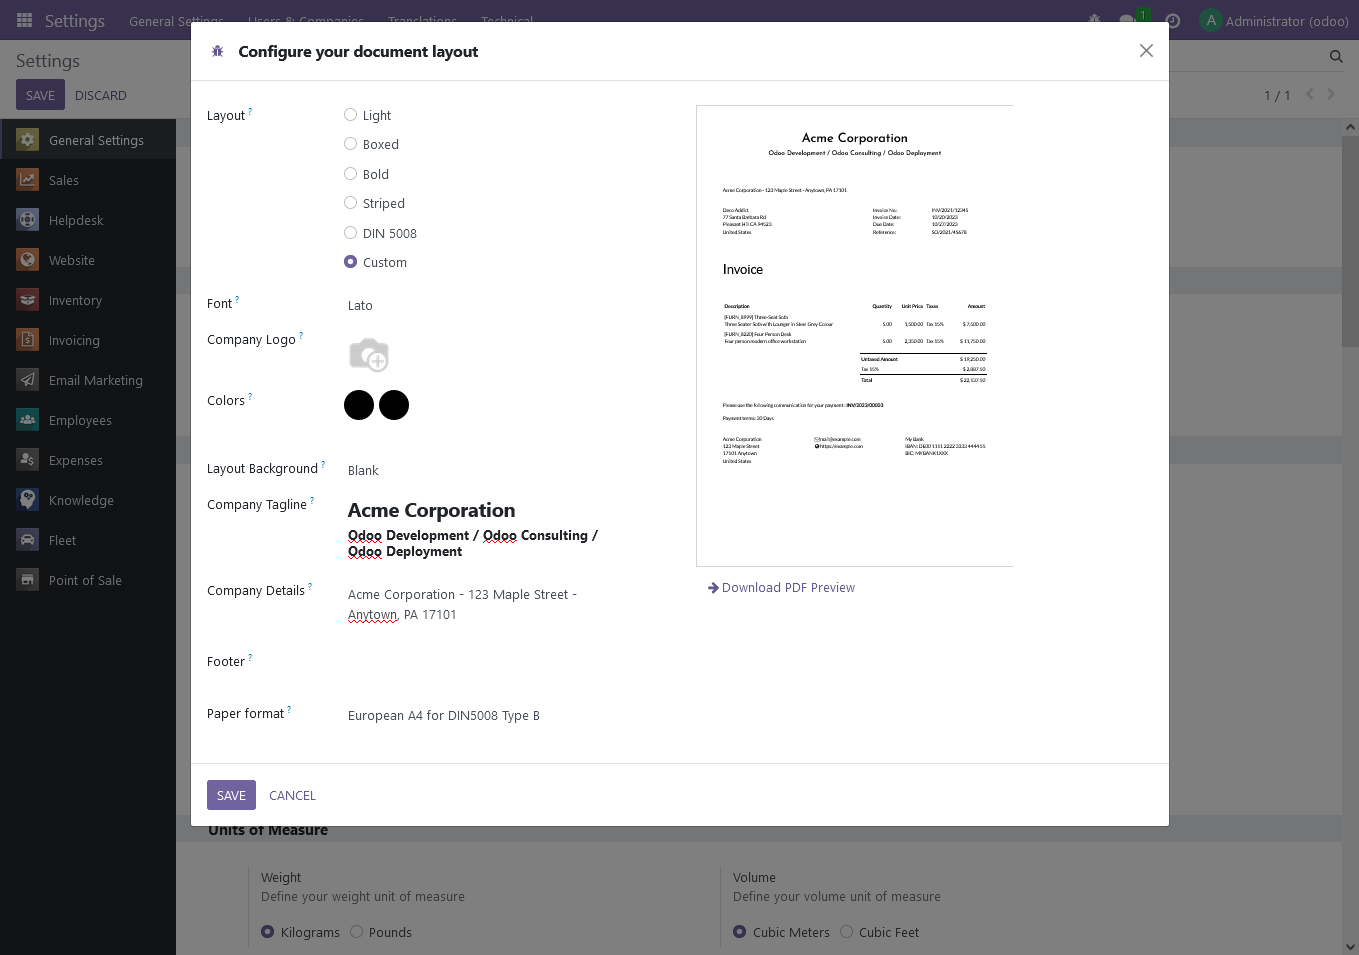Click Download PDF Preview

(788, 587)
